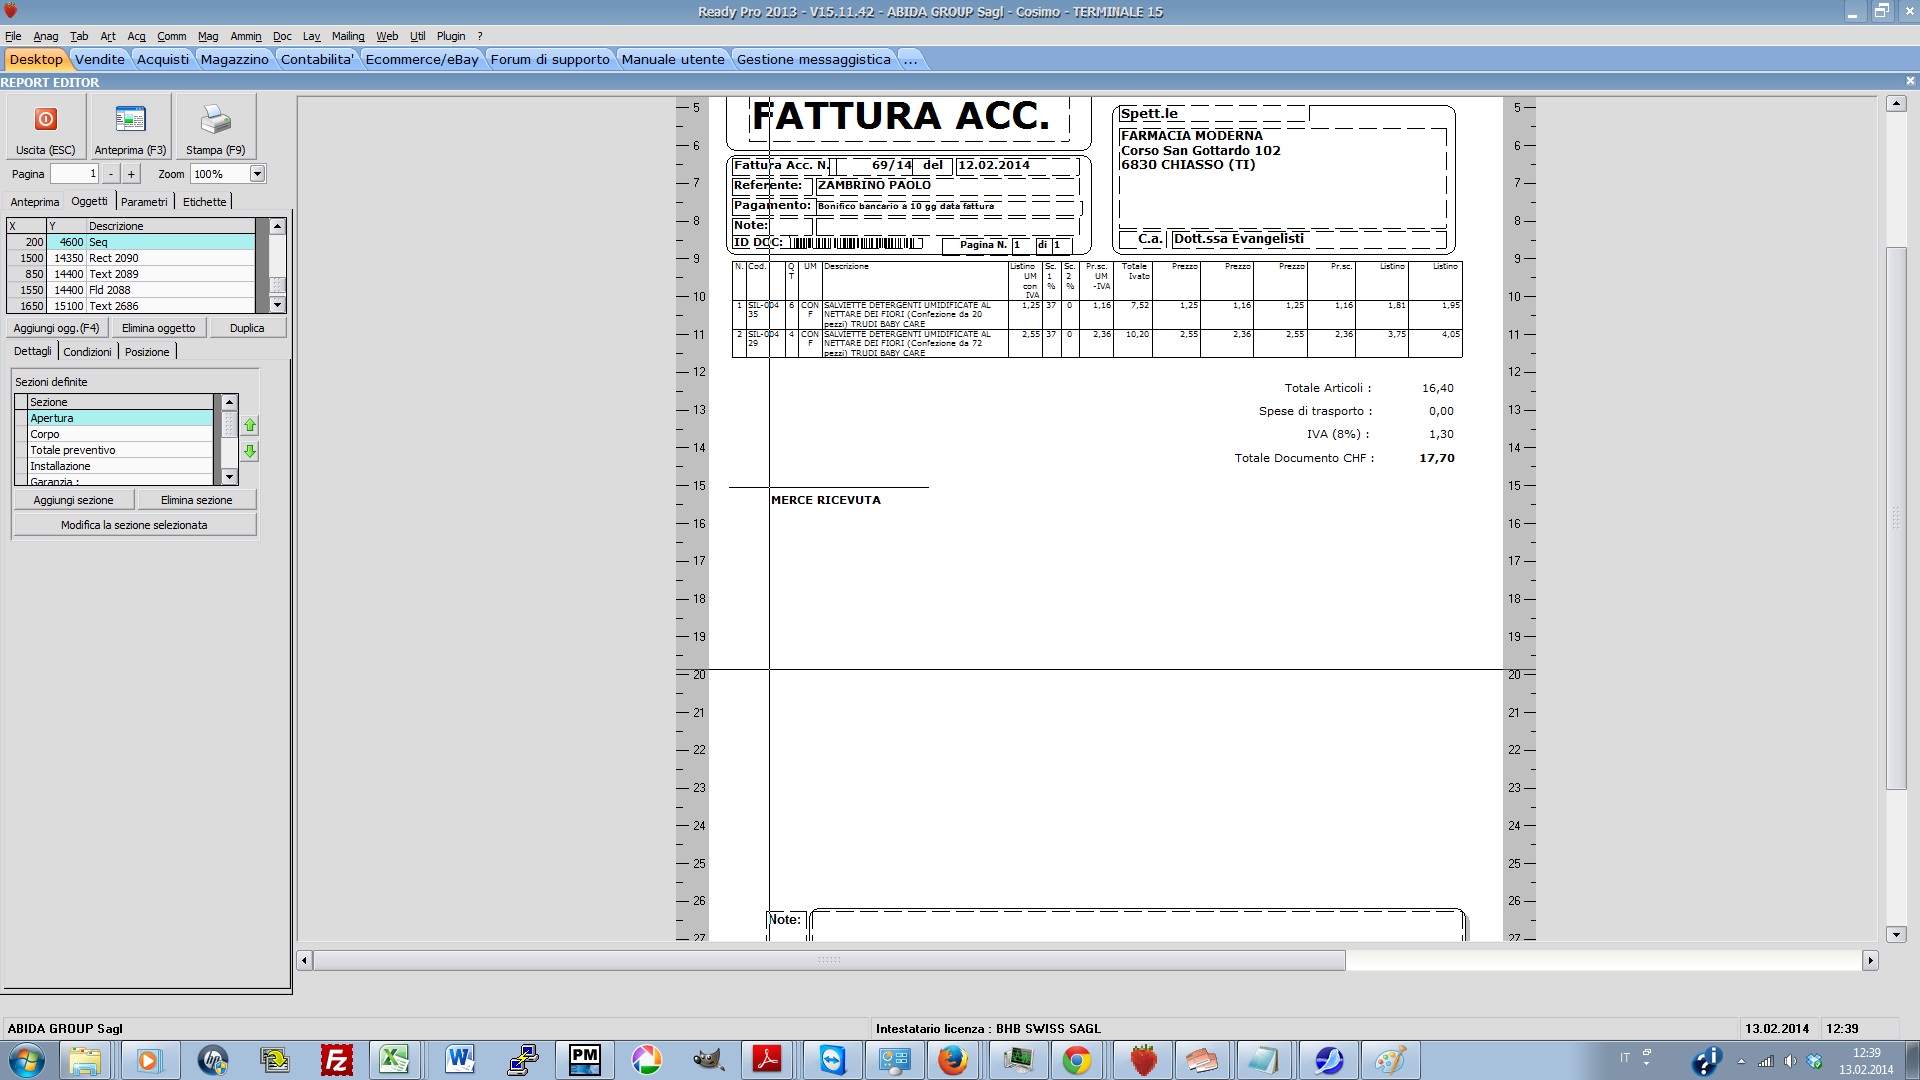Open GIMP from taskbar
The height and width of the screenshot is (1080, 1920).
[x=708, y=1060]
